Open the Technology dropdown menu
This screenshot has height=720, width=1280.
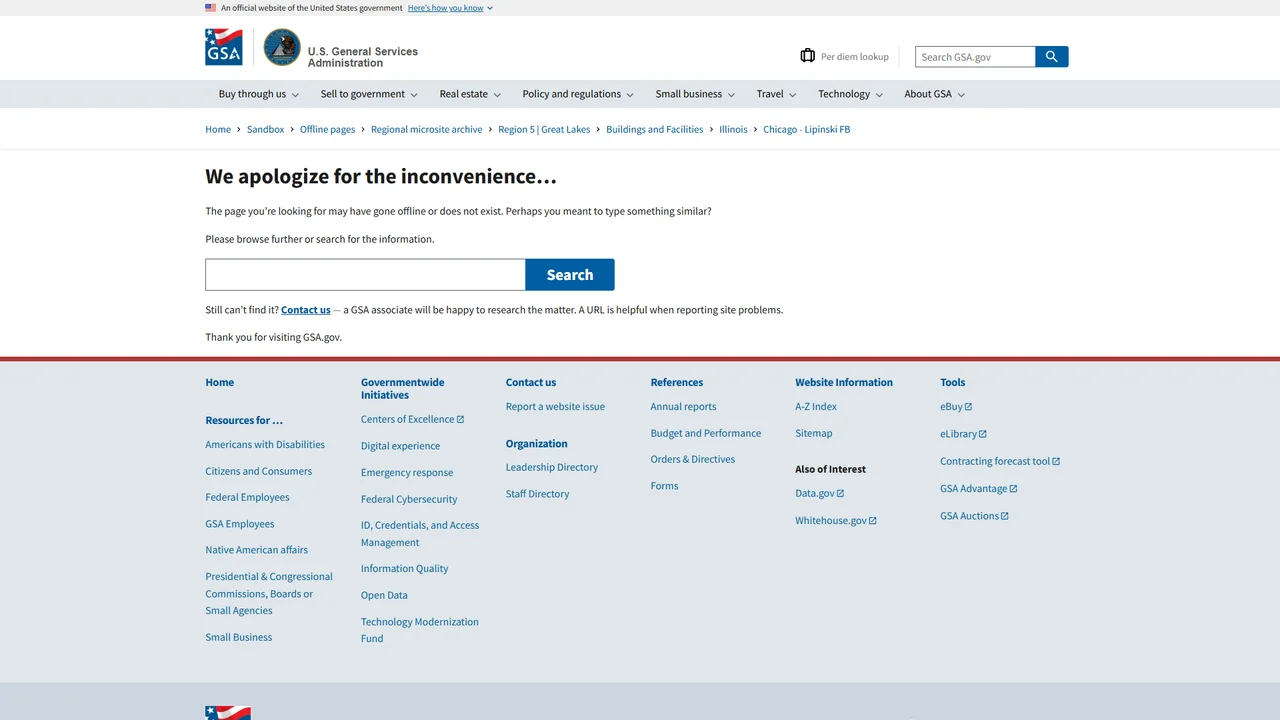coord(850,94)
